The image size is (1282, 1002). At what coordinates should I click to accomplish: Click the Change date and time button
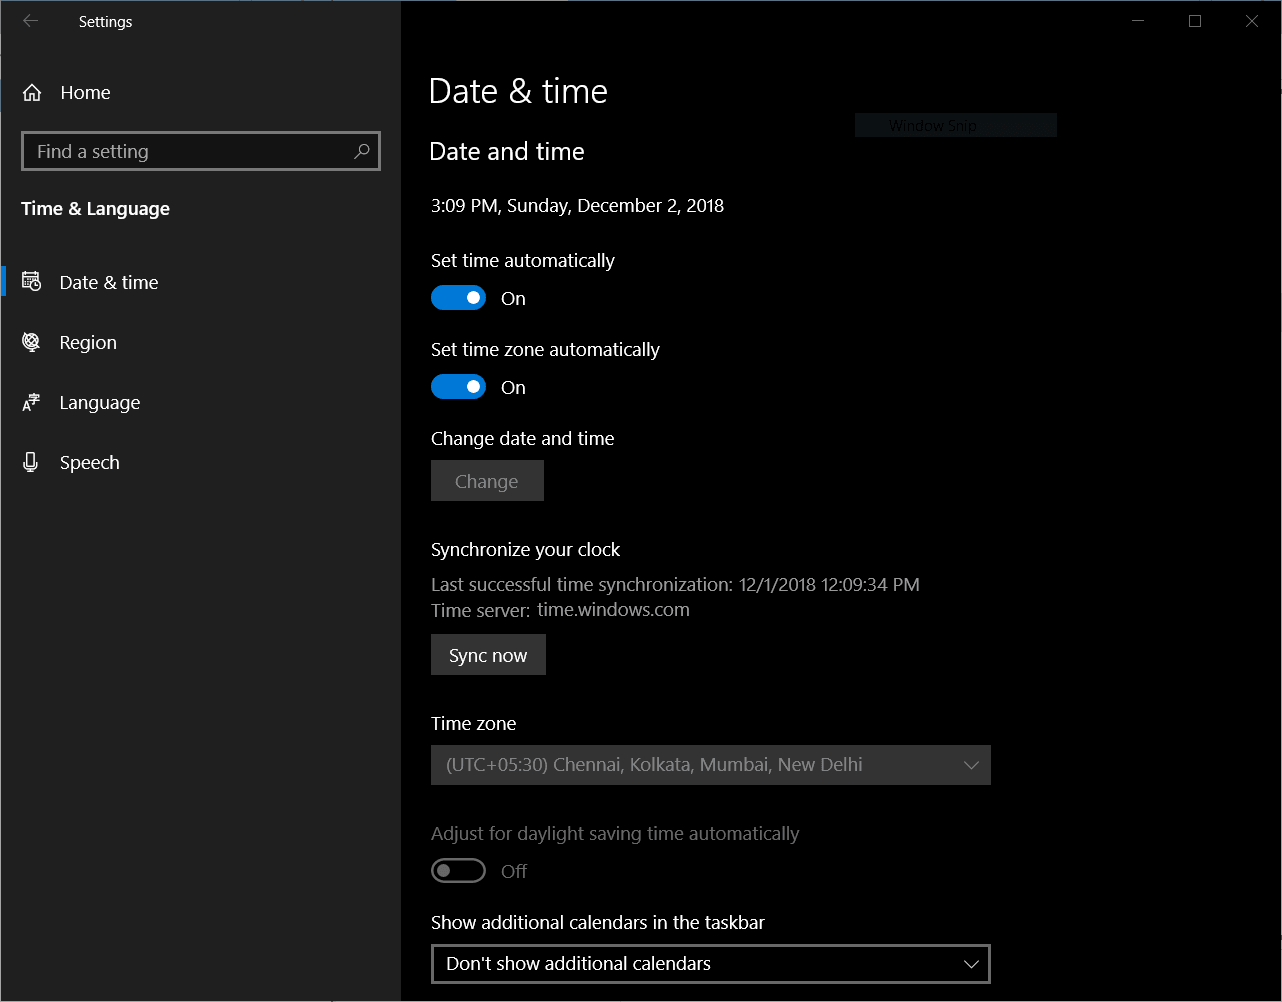487,480
